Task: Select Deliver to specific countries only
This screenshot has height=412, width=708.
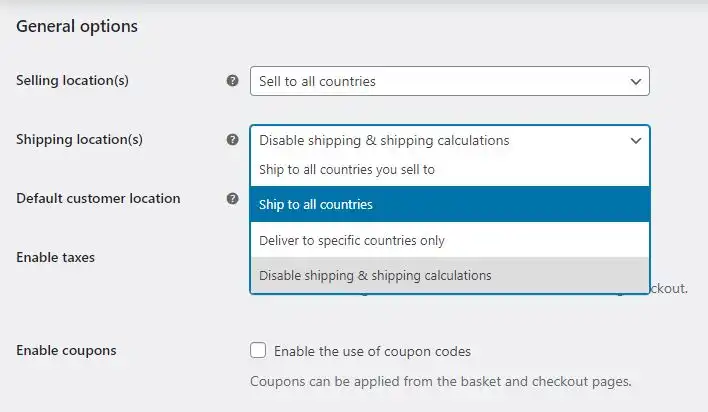Action: tap(450, 240)
